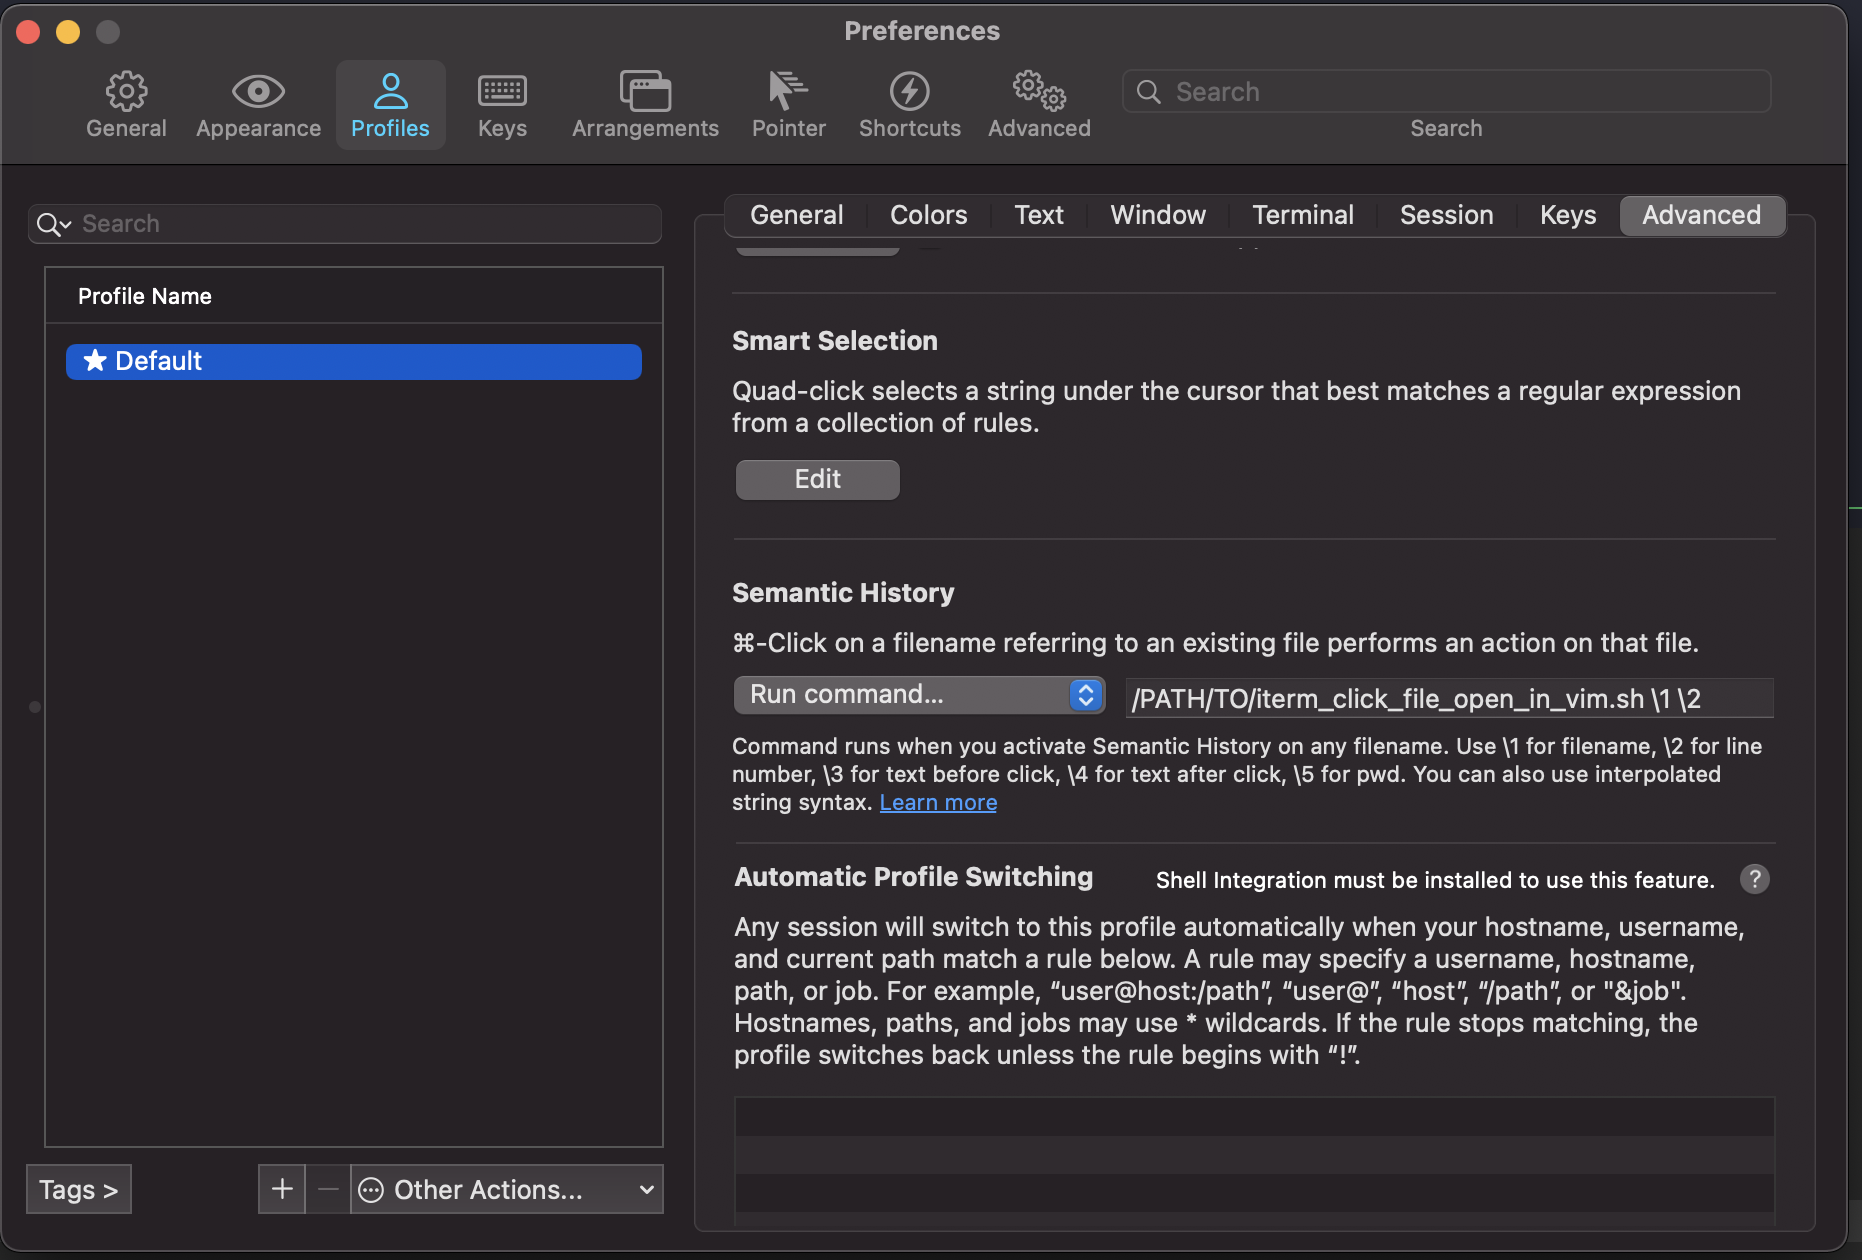
Task: Select the profile Advanced tab
Action: pos(1701,215)
